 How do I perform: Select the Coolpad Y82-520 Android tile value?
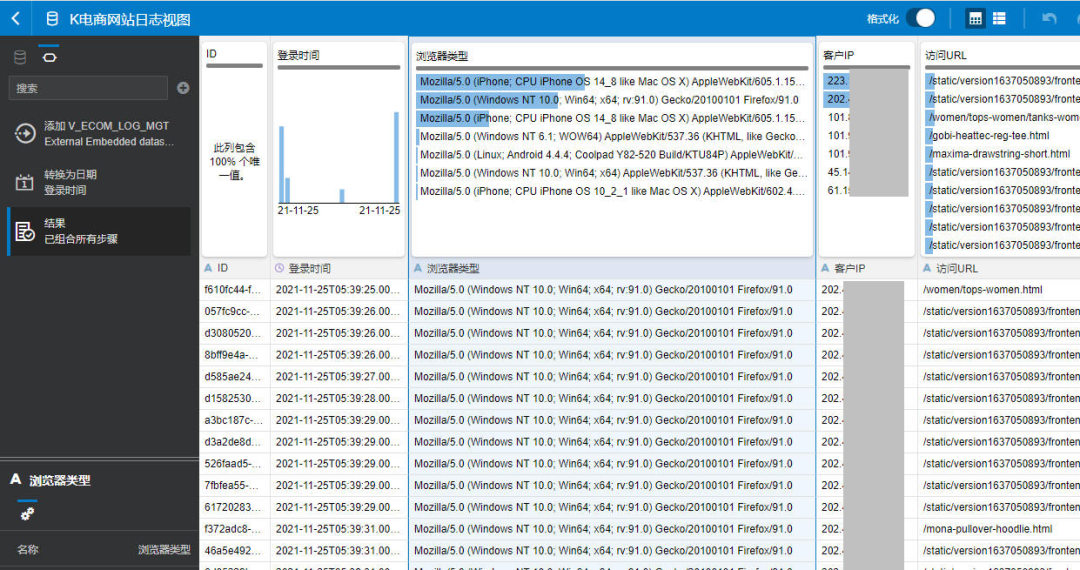(x=610, y=154)
